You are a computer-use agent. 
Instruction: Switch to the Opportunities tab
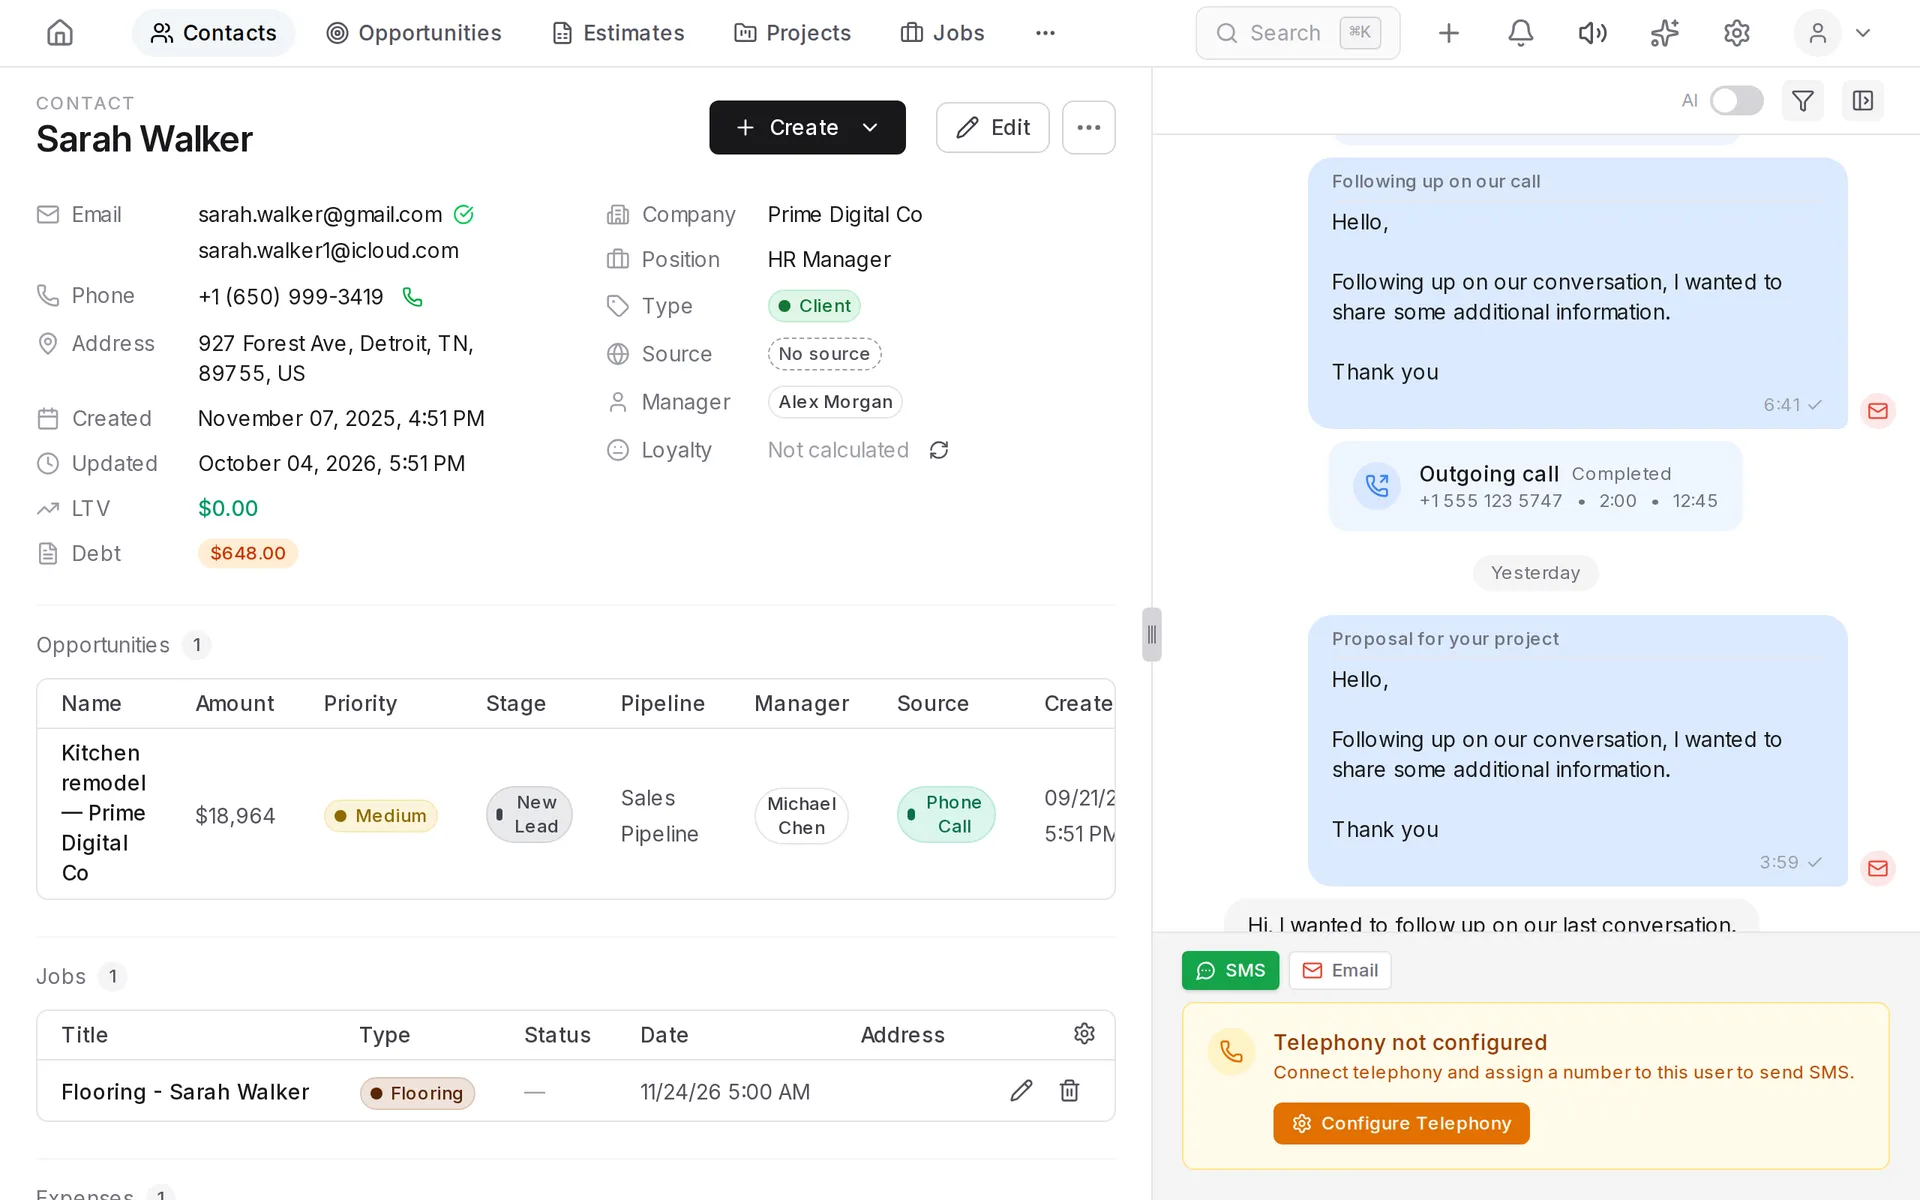[414, 33]
